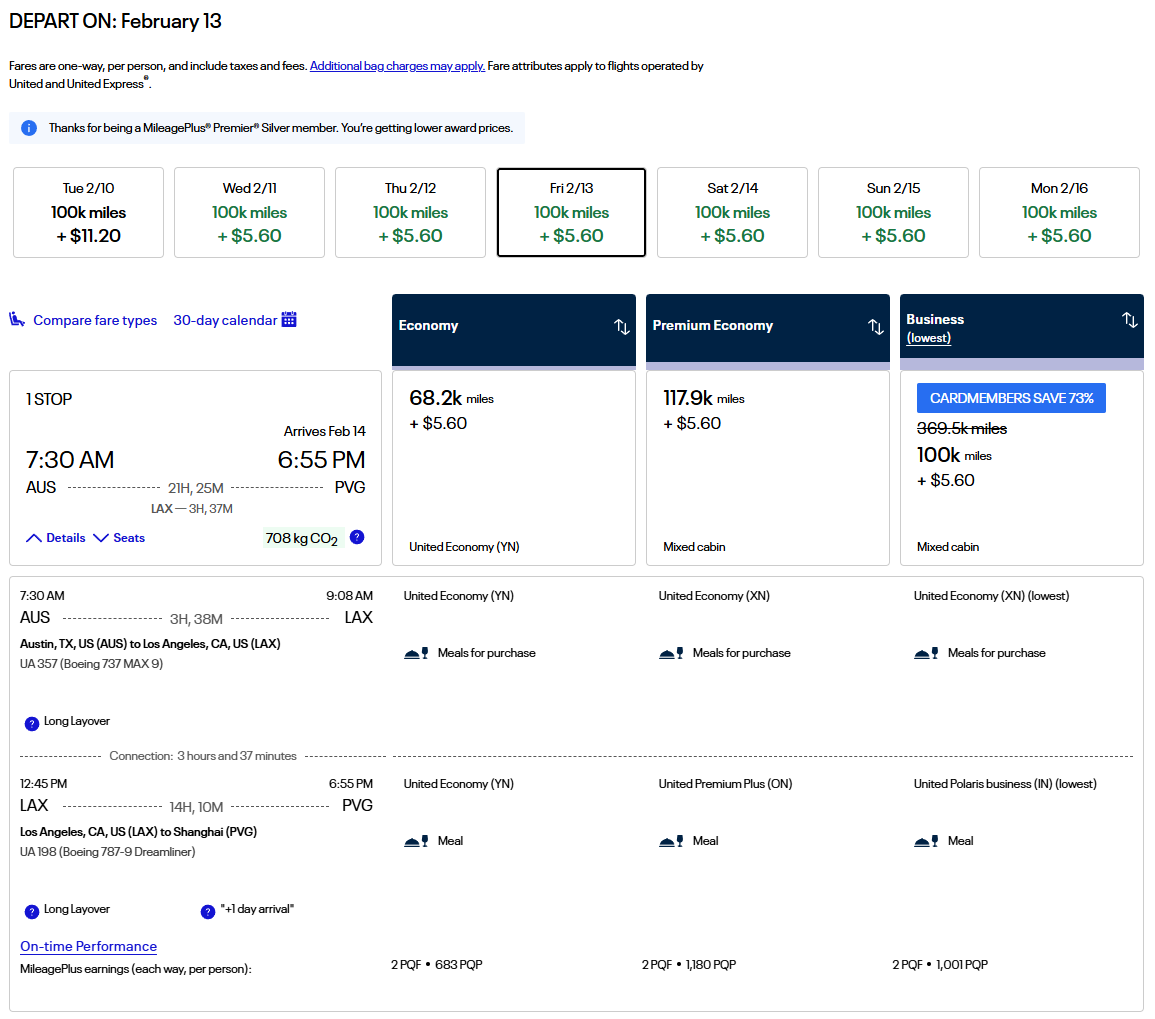Click the sort arrows in Economy header

tap(621, 327)
